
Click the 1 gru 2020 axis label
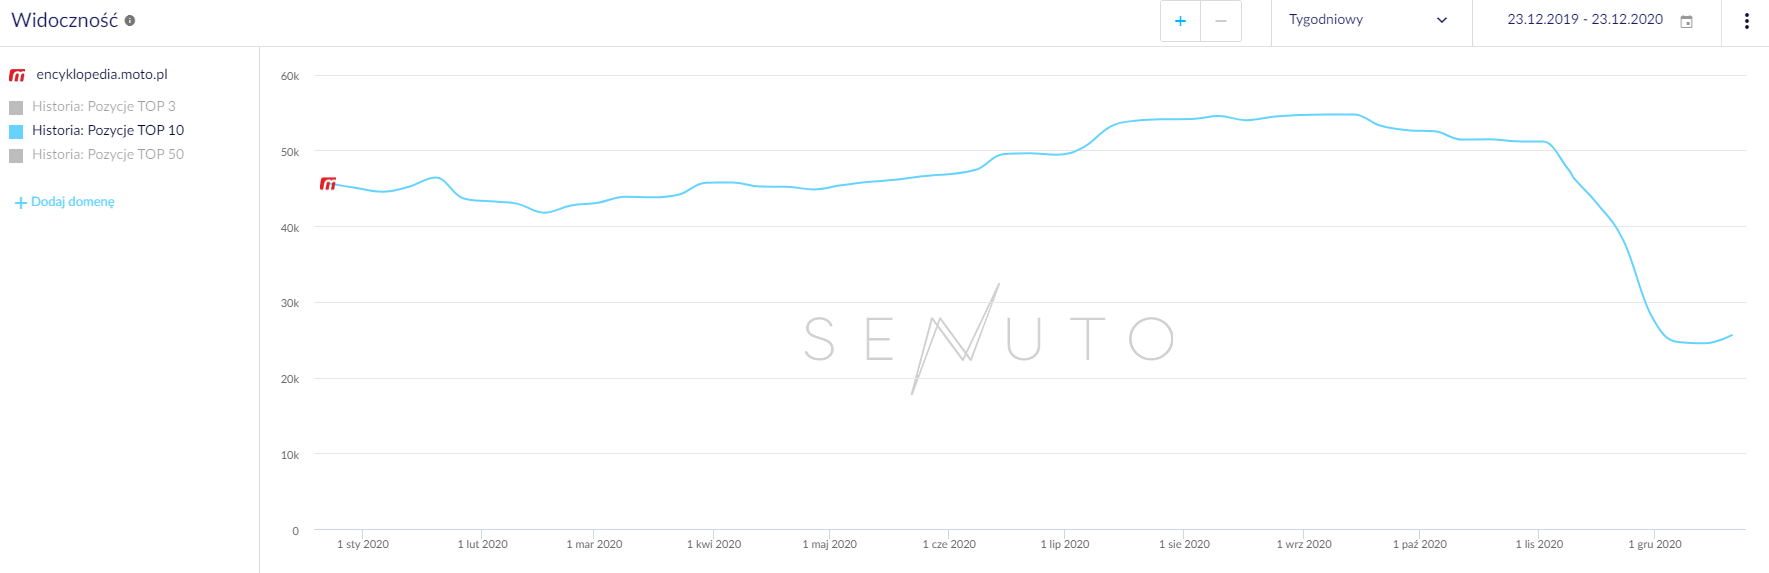tap(1655, 544)
